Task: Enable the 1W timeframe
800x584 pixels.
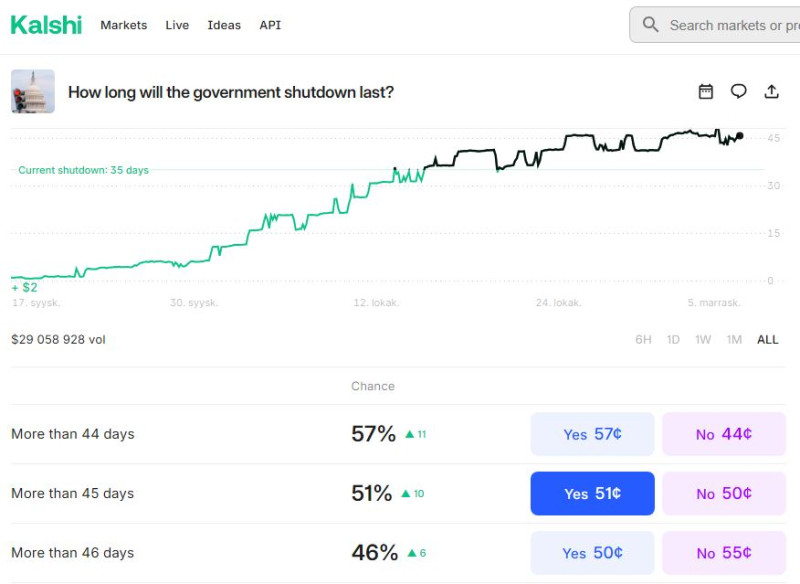Action: (x=703, y=339)
